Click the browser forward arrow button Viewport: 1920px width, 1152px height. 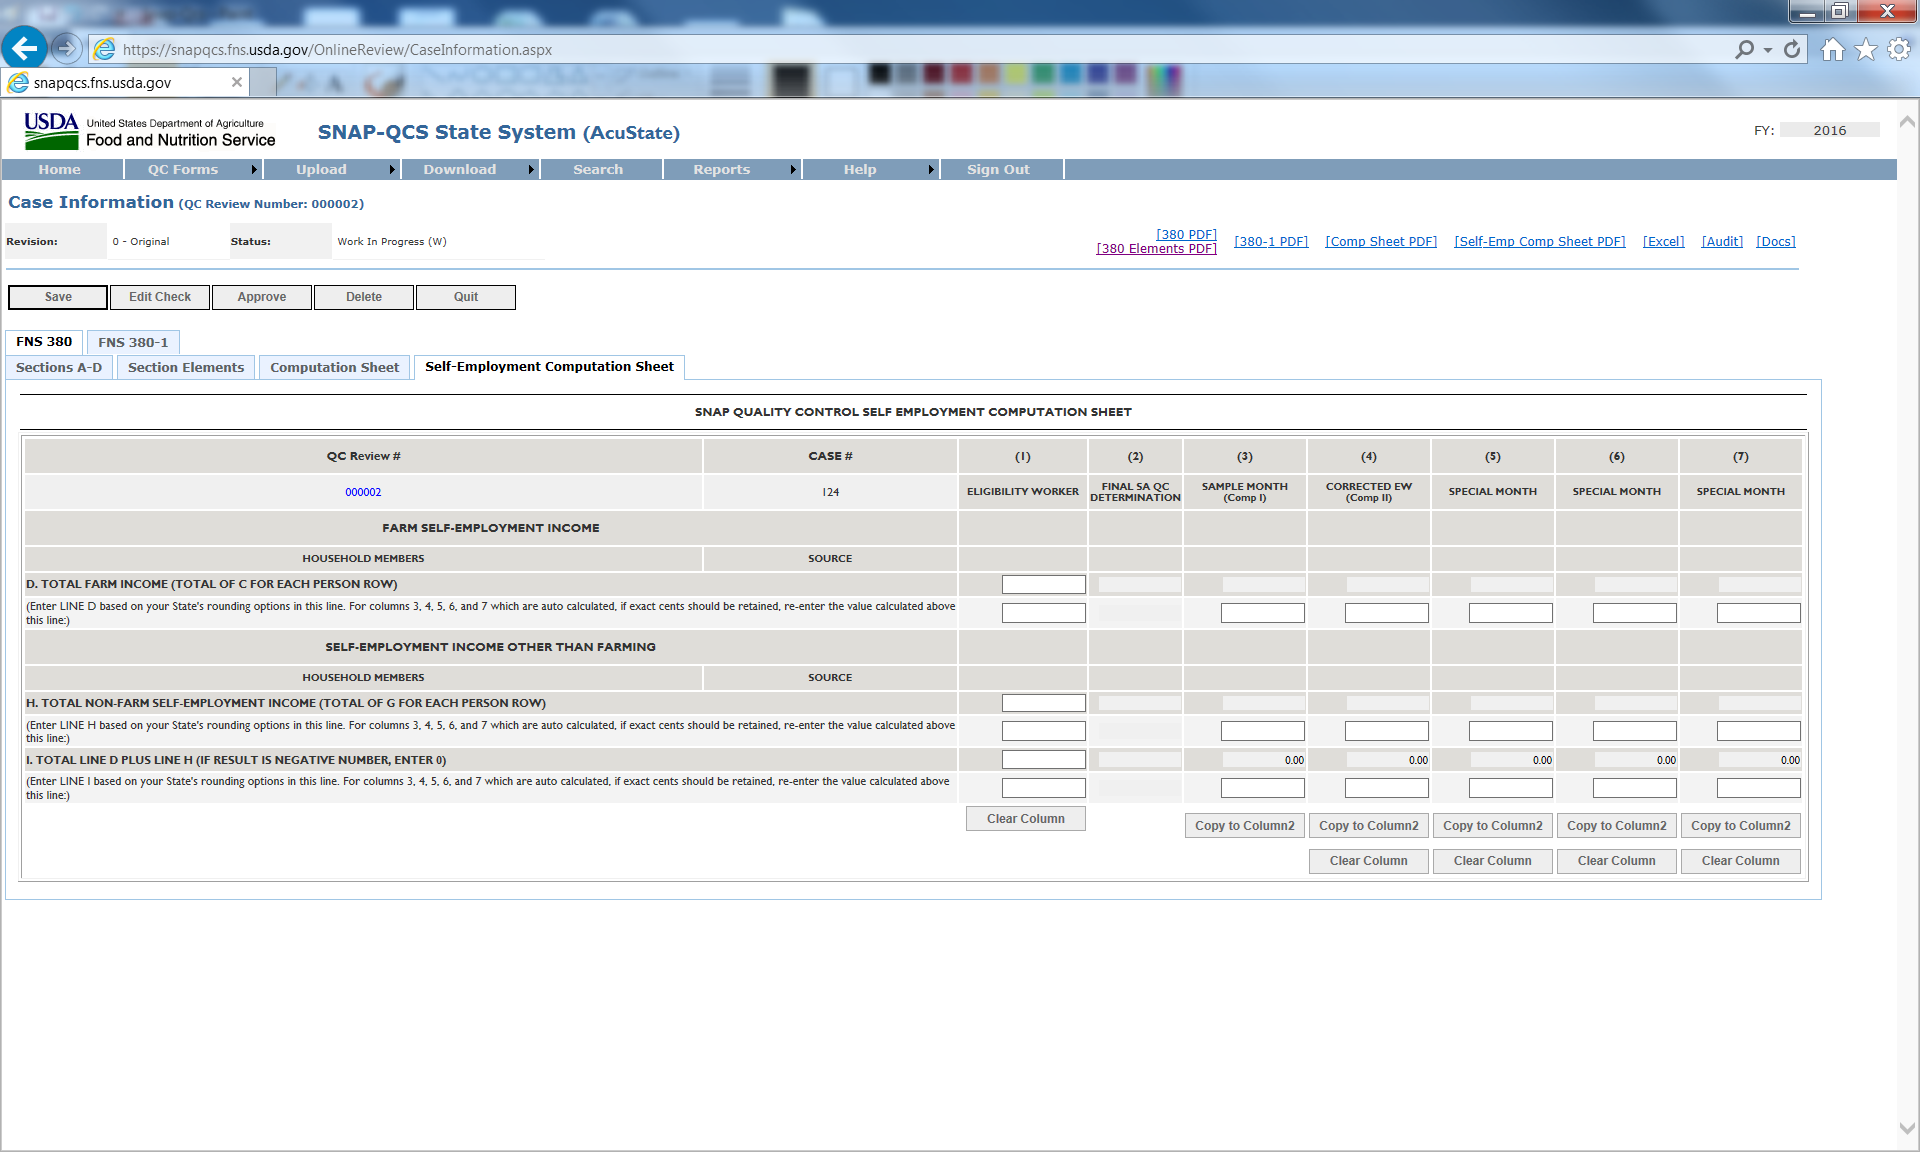(66, 48)
